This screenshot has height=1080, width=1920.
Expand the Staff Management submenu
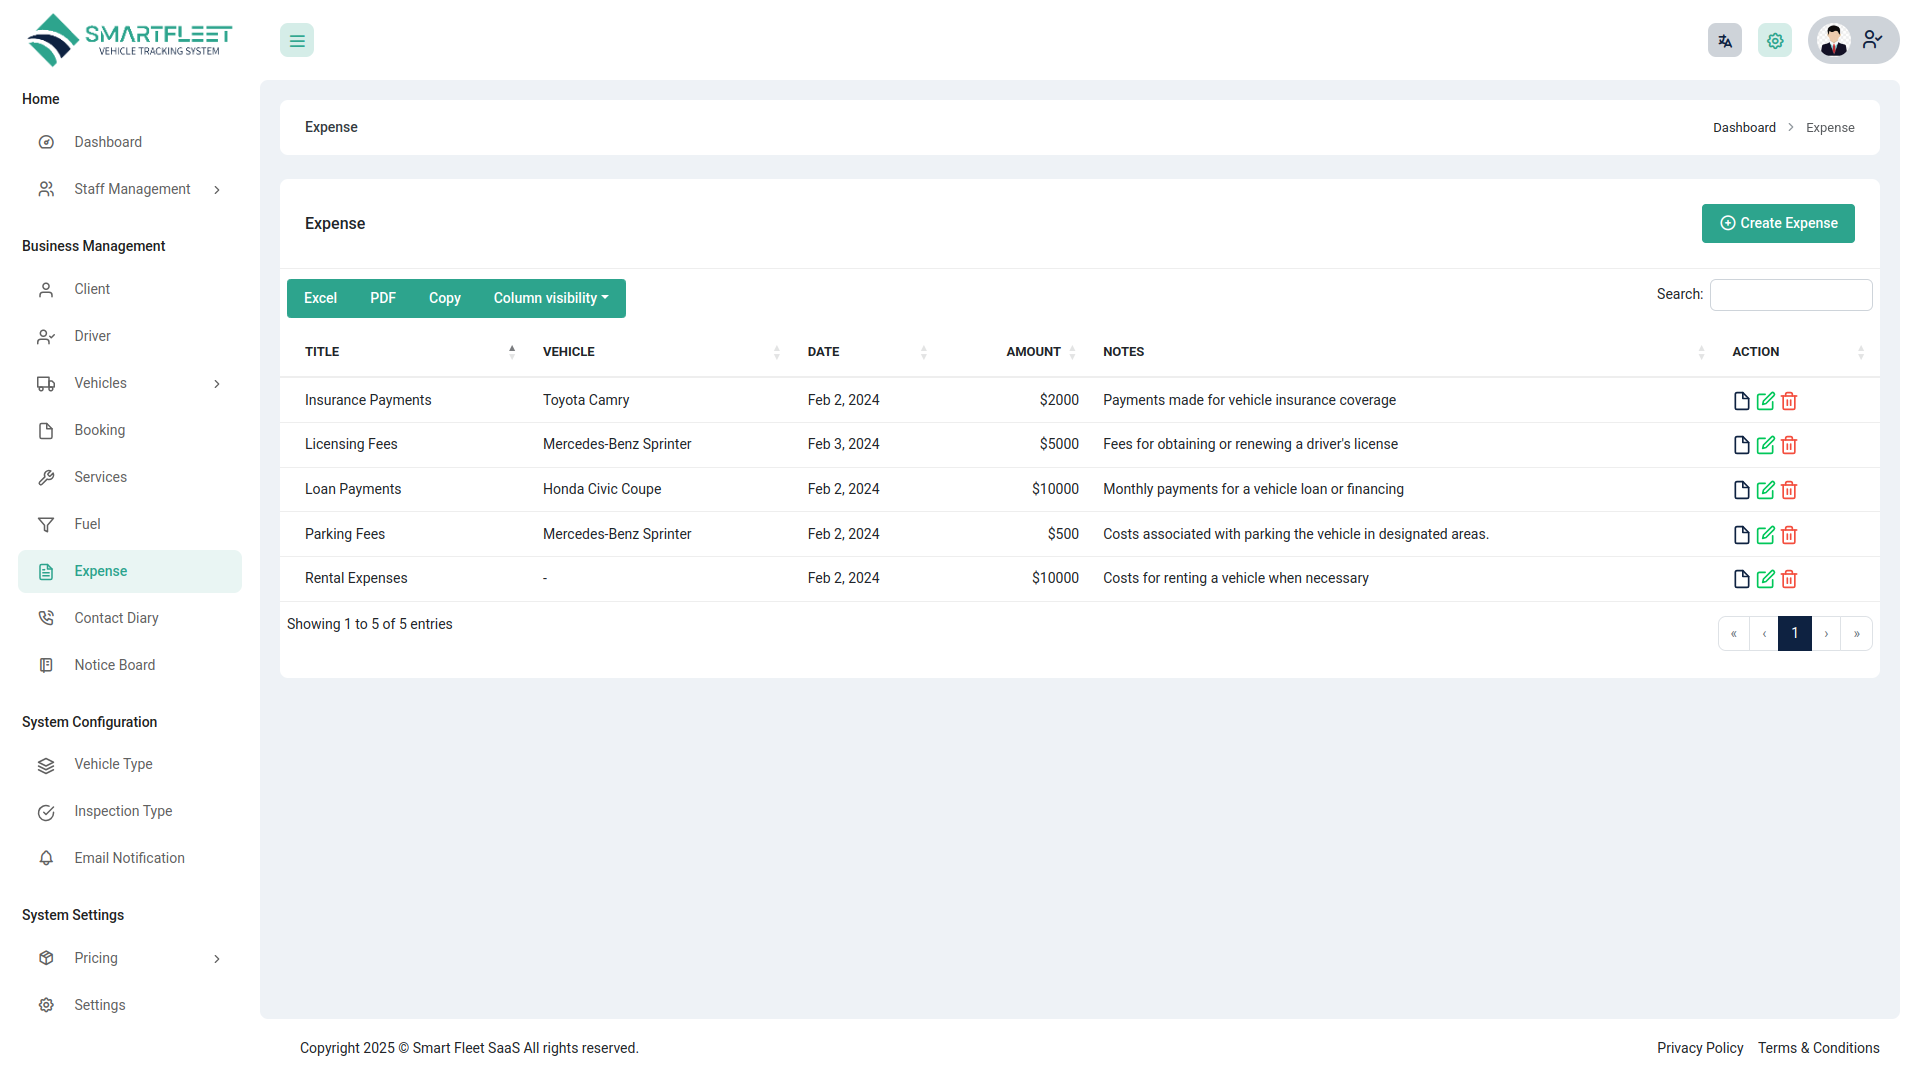click(x=132, y=188)
